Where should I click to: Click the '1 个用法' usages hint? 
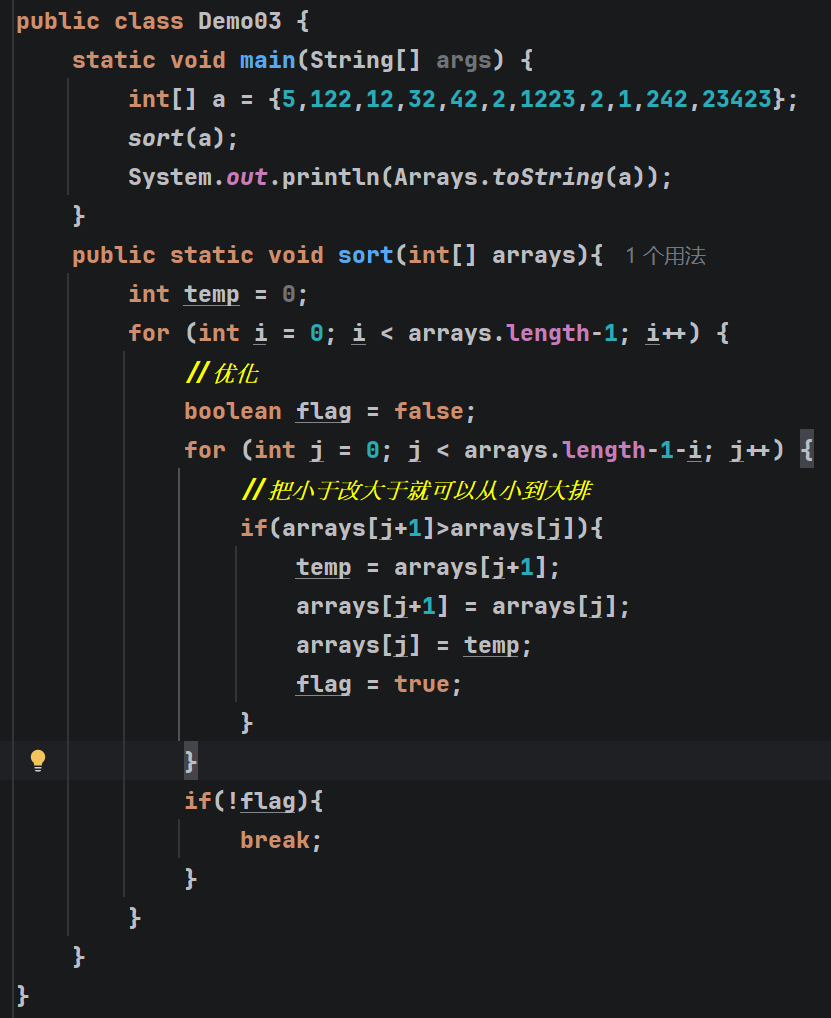(x=665, y=255)
